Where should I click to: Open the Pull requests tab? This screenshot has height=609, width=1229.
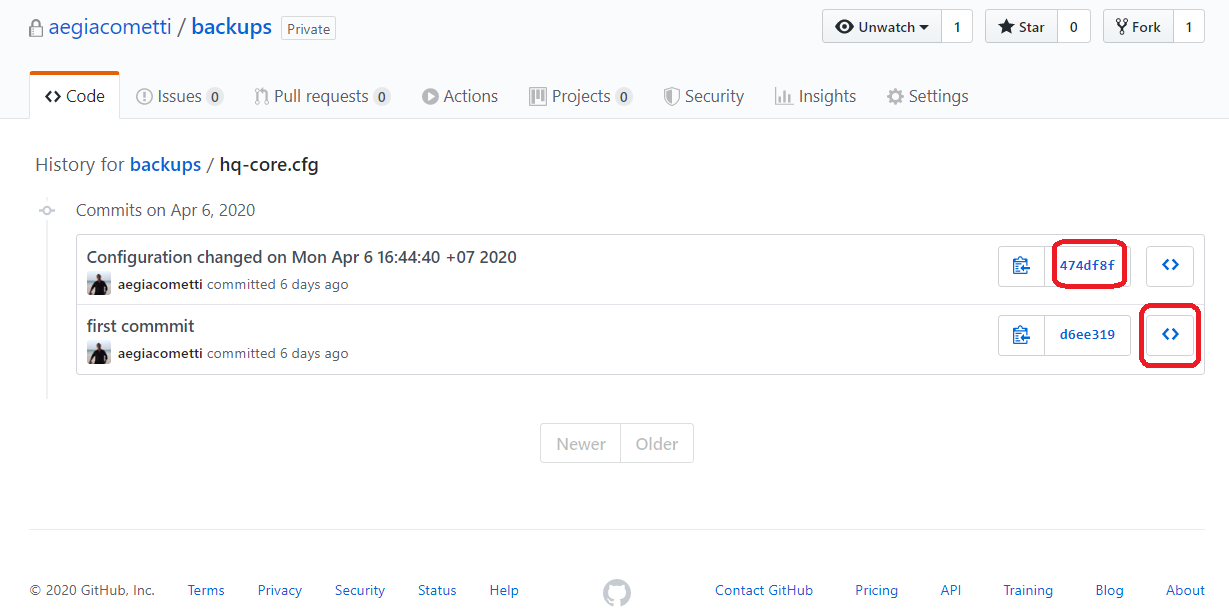click(321, 96)
